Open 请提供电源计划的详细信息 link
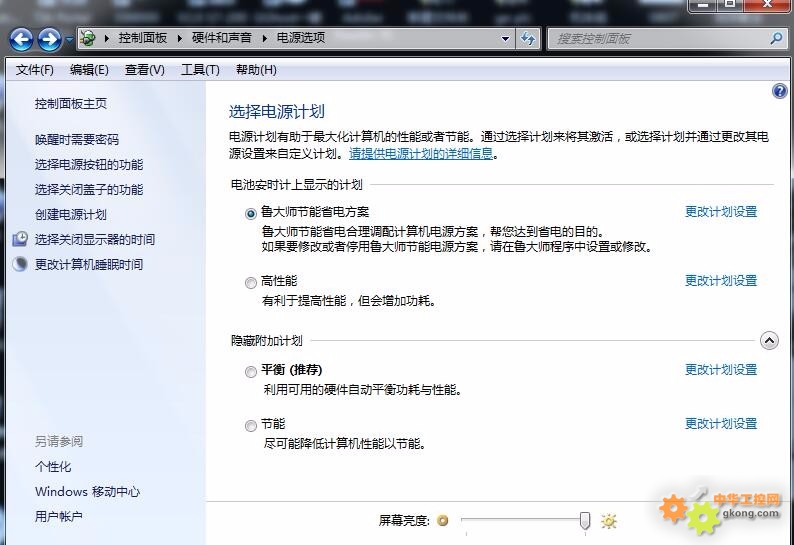The image size is (794, 545). coord(421,153)
